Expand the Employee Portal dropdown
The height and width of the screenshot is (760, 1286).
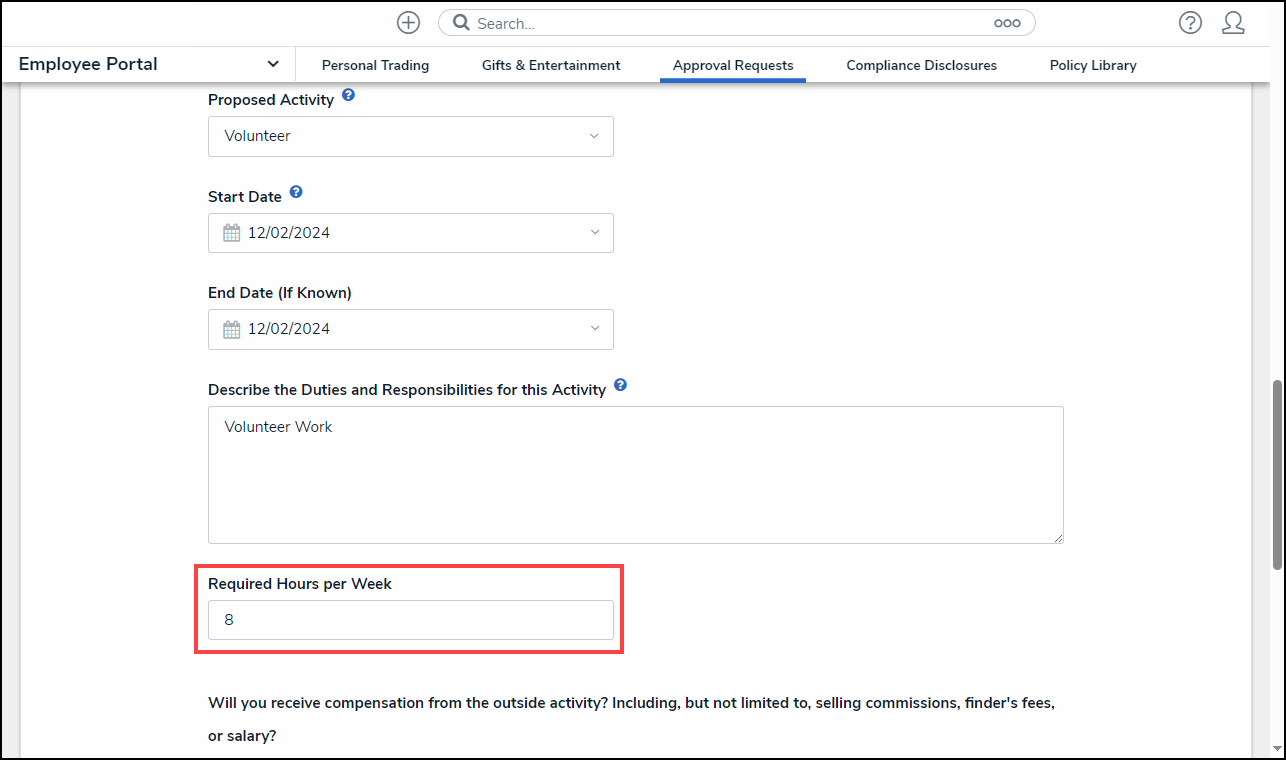pyautogui.click(x=273, y=64)
